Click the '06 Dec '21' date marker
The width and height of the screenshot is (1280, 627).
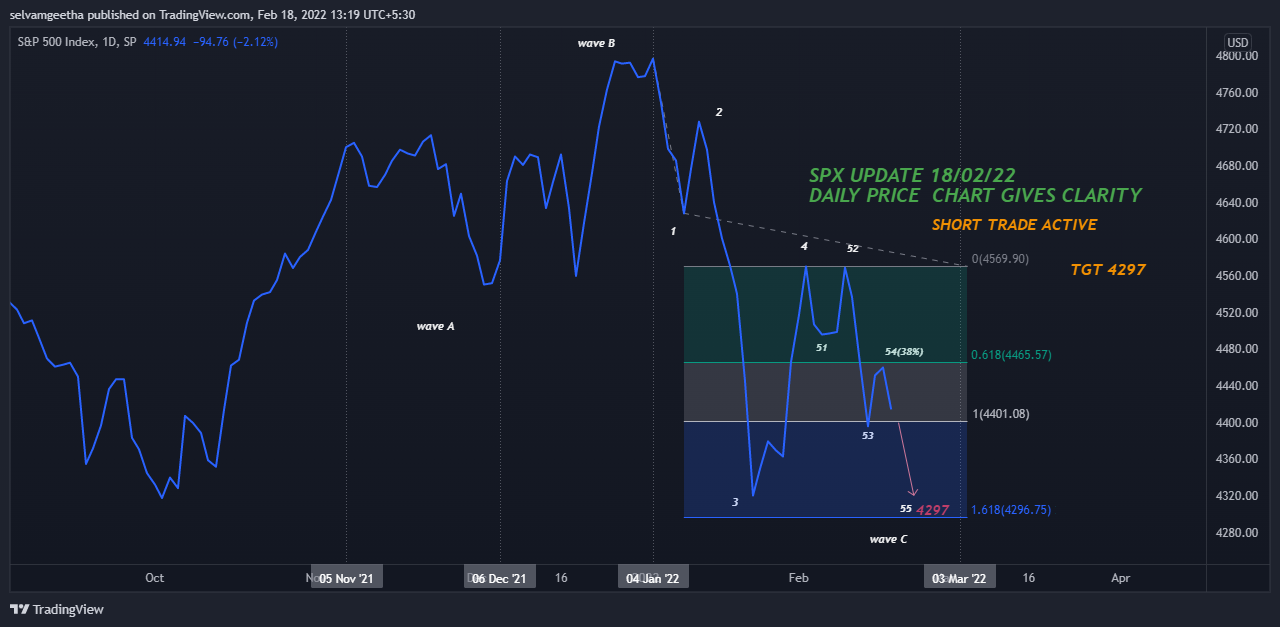tap(499, 578)
